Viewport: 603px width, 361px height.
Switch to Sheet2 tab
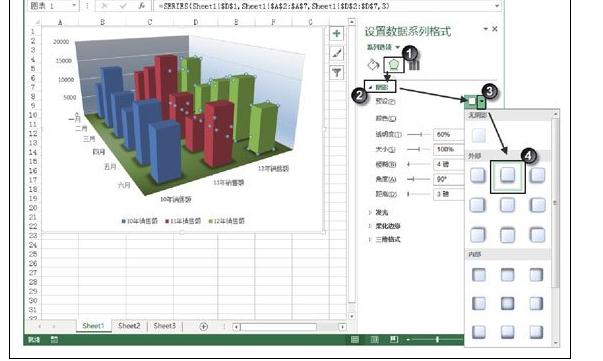(x=129, y=326)
